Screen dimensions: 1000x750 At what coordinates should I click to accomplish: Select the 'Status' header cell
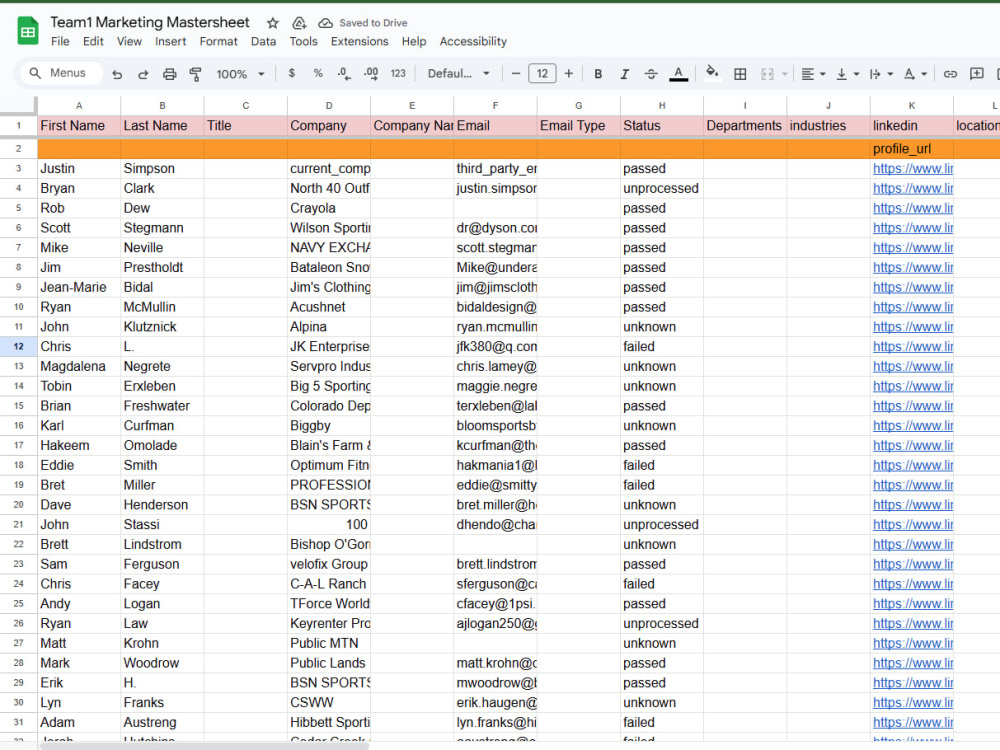click(662, 126)
